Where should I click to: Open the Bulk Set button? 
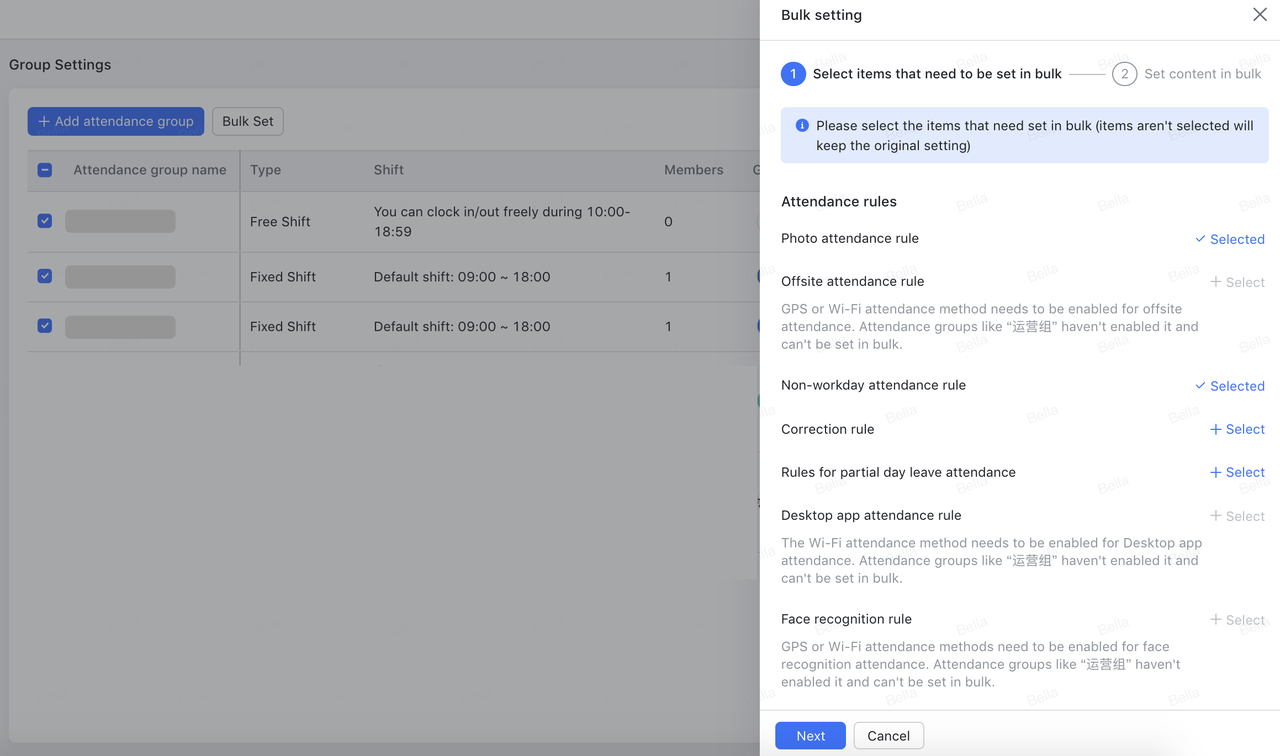pyautogui.click(x=247, y=121)
